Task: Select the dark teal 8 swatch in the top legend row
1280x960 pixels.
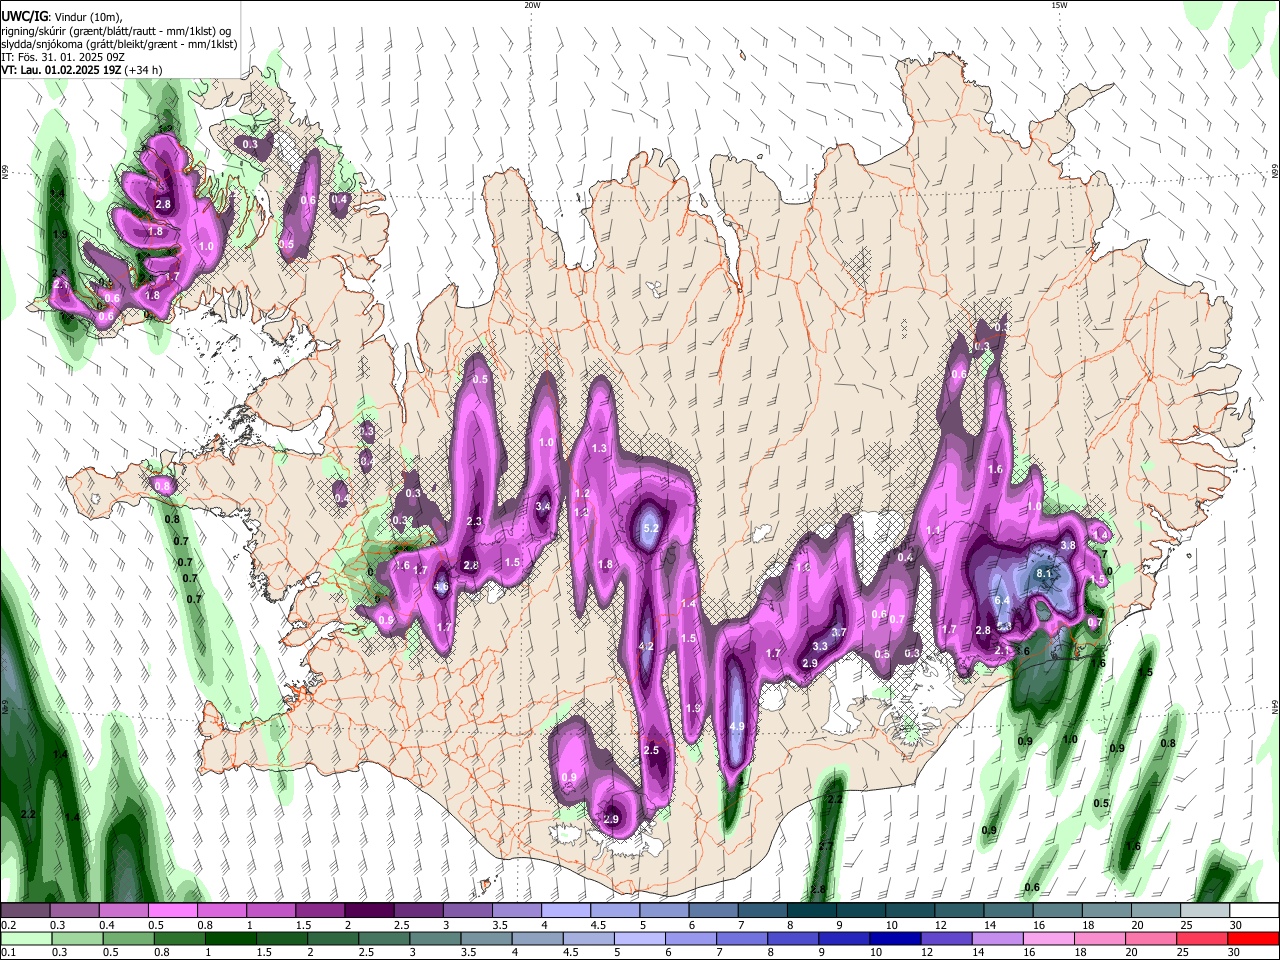Action: point(812,911)
